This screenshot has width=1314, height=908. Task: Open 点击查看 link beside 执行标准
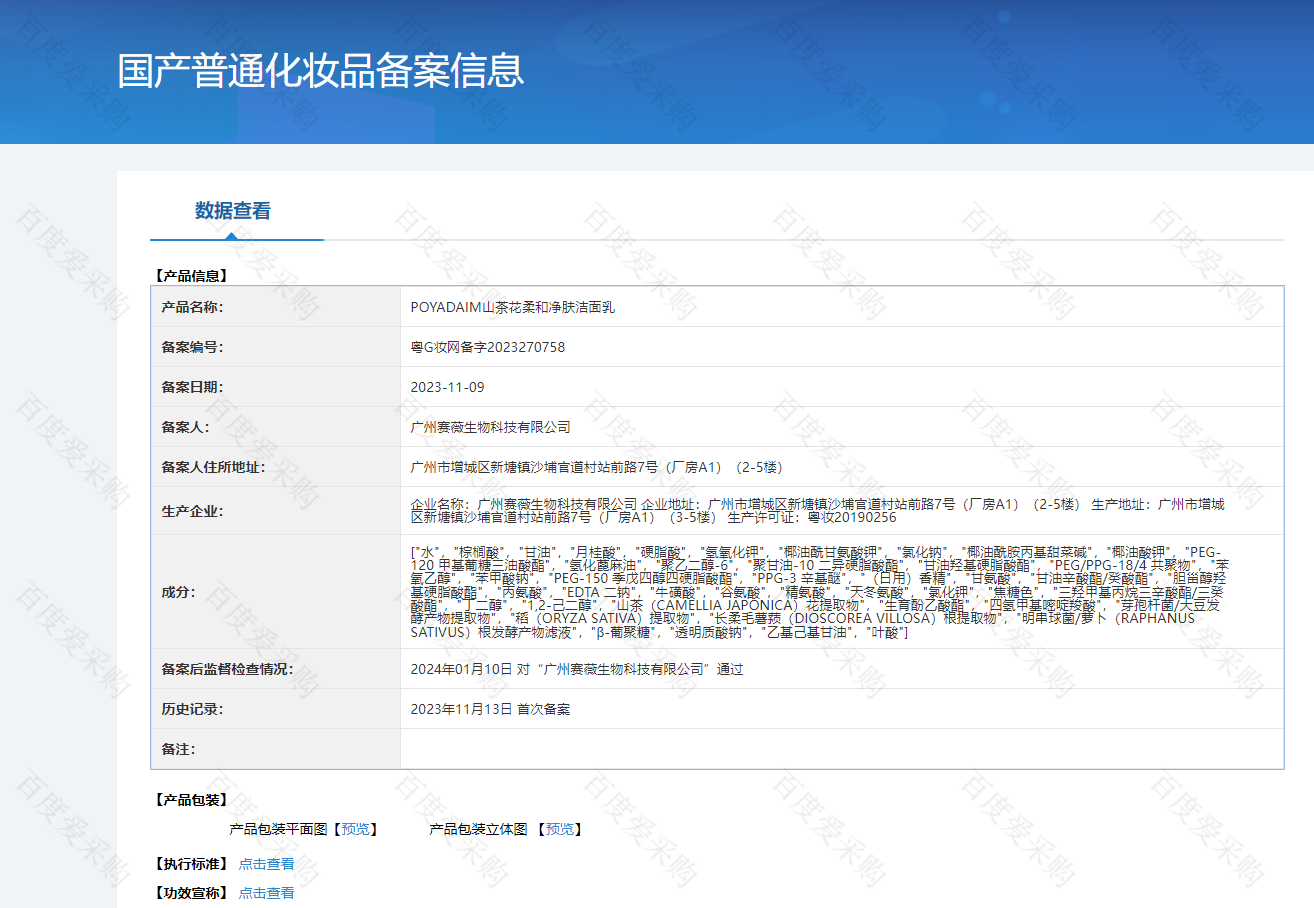click(x=266, y=864)
